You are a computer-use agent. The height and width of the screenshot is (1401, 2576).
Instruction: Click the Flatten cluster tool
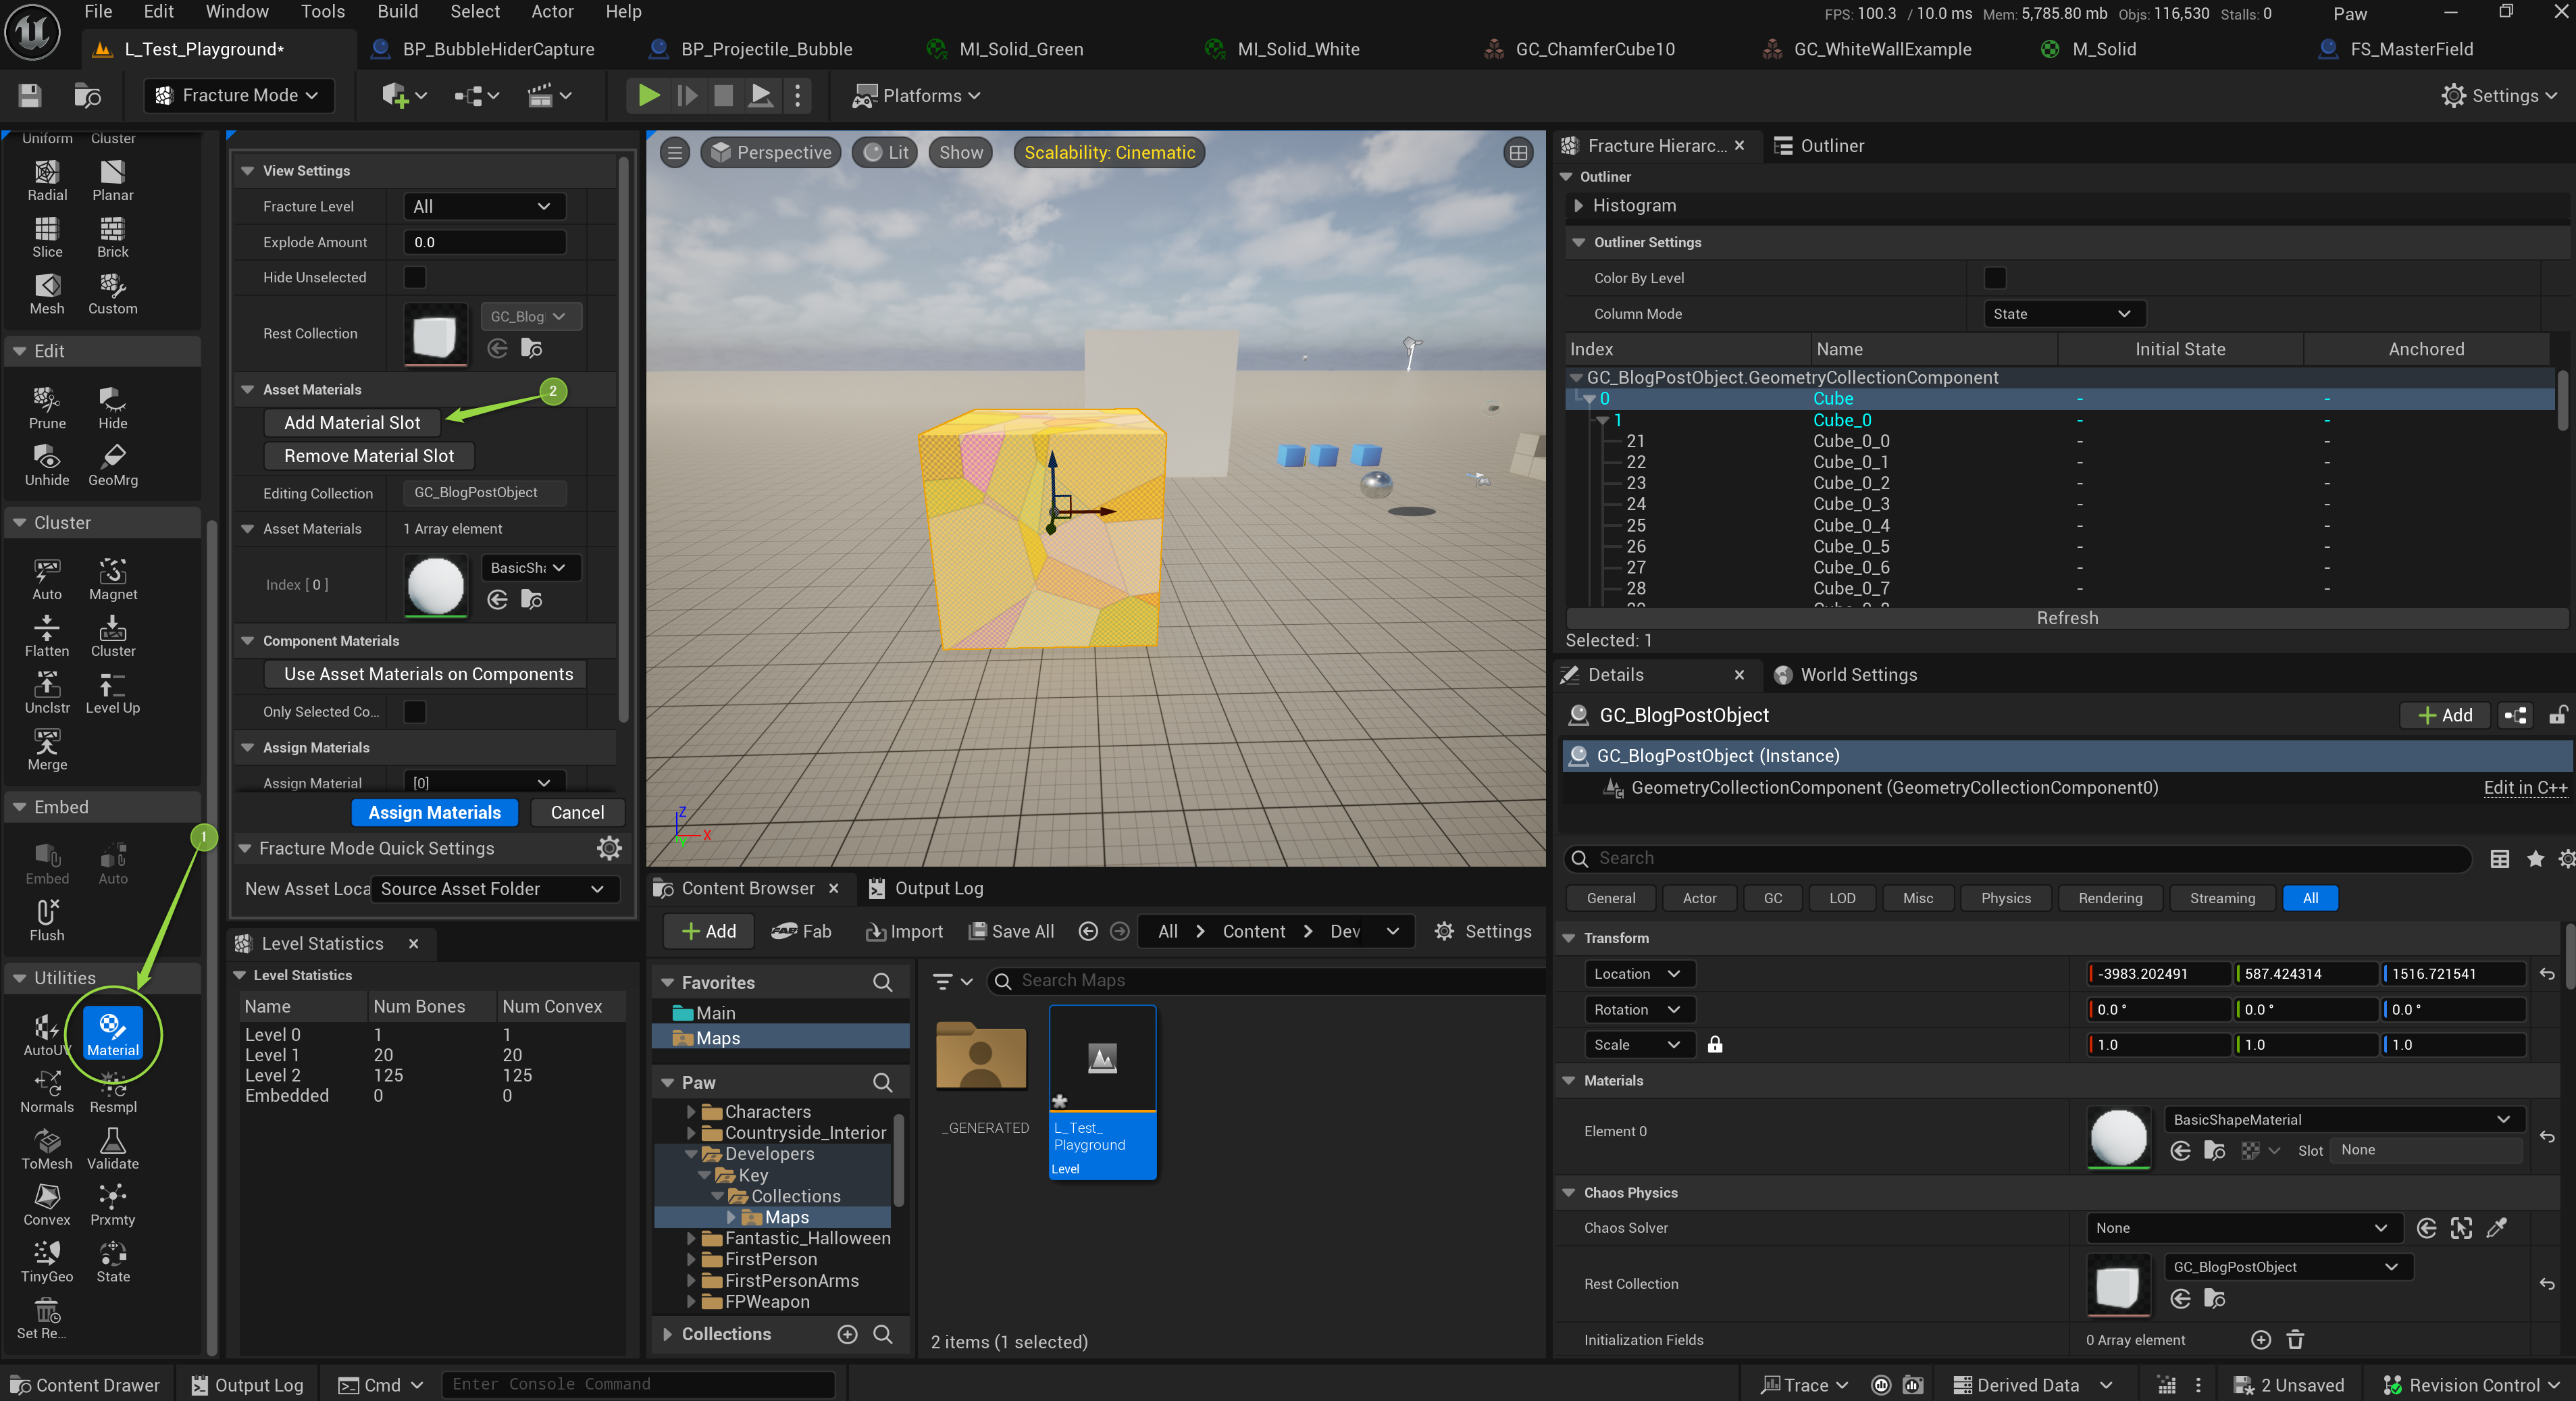(47, 637)
